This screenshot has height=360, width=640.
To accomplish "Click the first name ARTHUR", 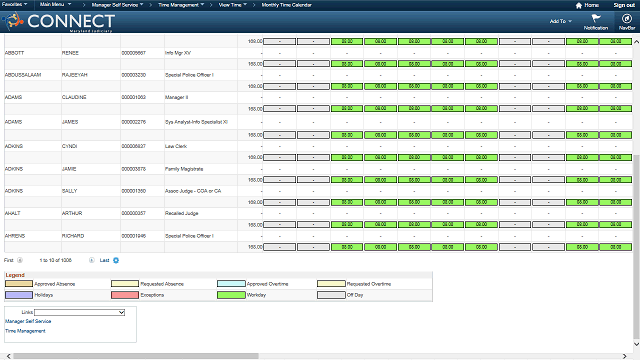I will pyautogui.click(x=72, y=213).
